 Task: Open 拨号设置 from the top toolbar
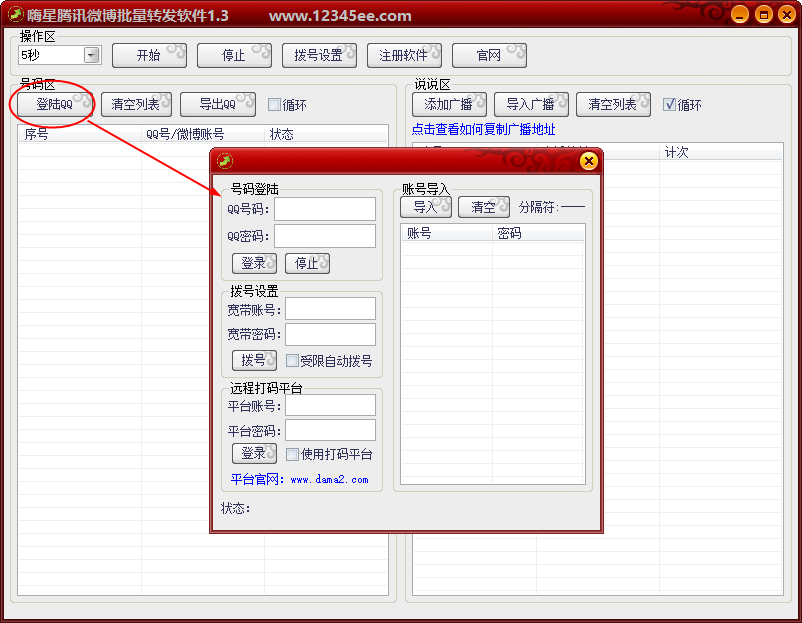click(x=319, y=55)
